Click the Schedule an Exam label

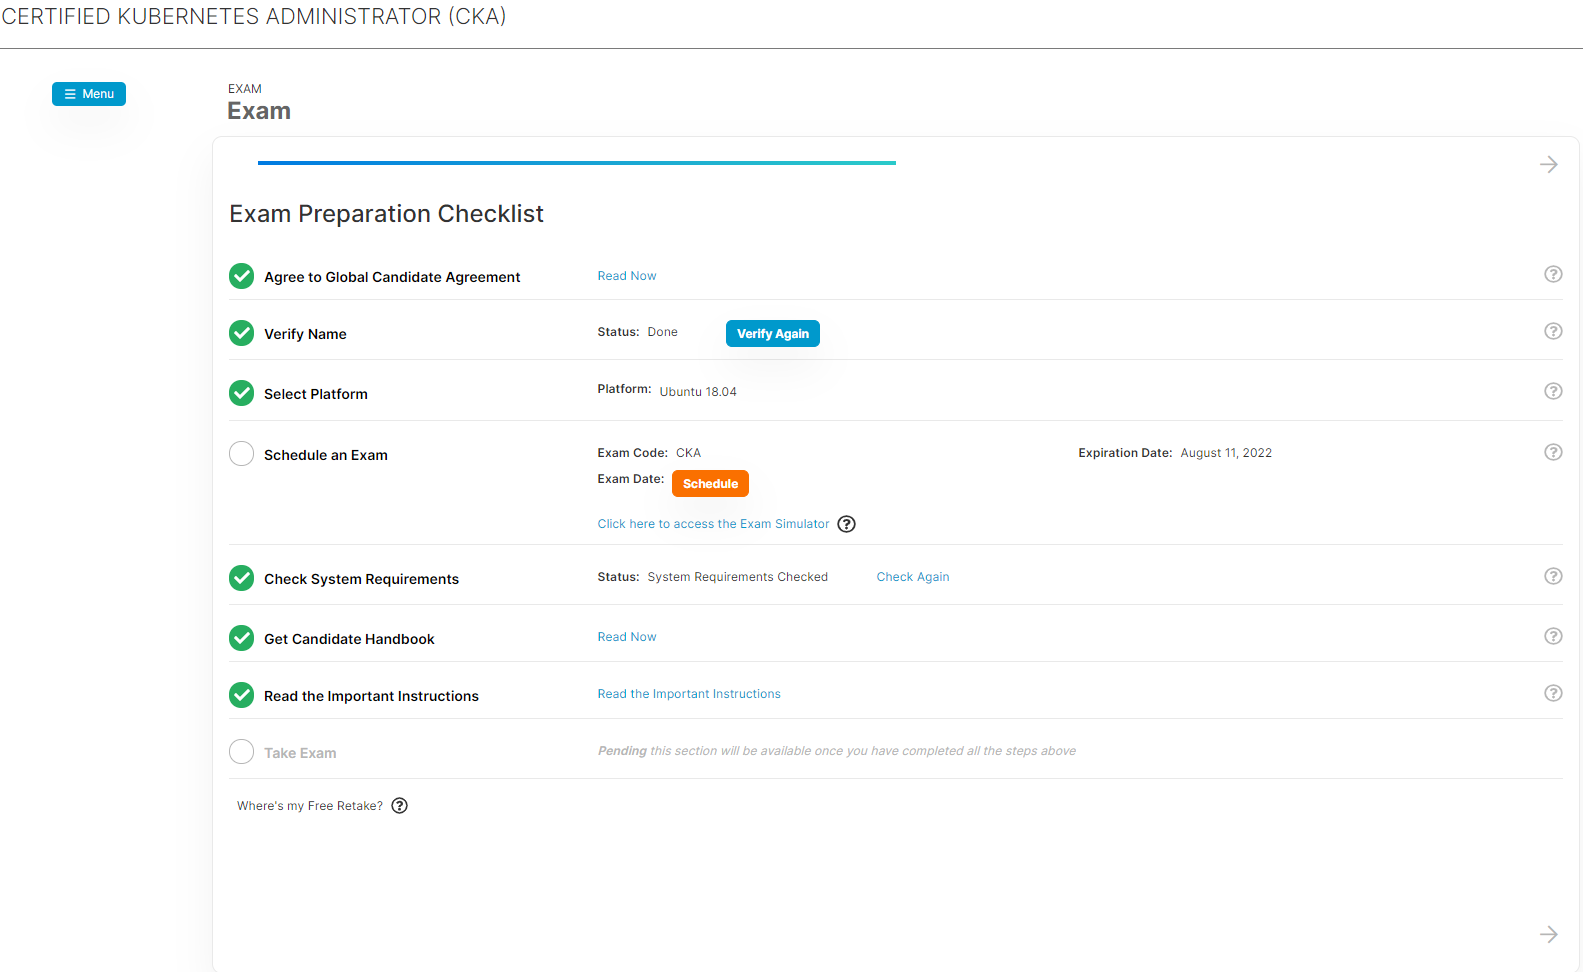pos(326,455)
